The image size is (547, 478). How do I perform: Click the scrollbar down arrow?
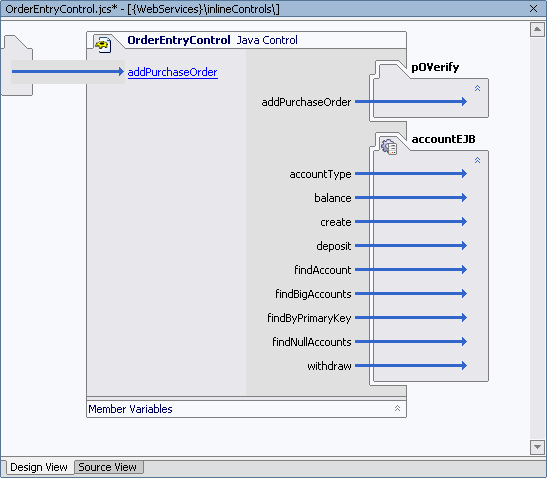[x=537, y=447]
